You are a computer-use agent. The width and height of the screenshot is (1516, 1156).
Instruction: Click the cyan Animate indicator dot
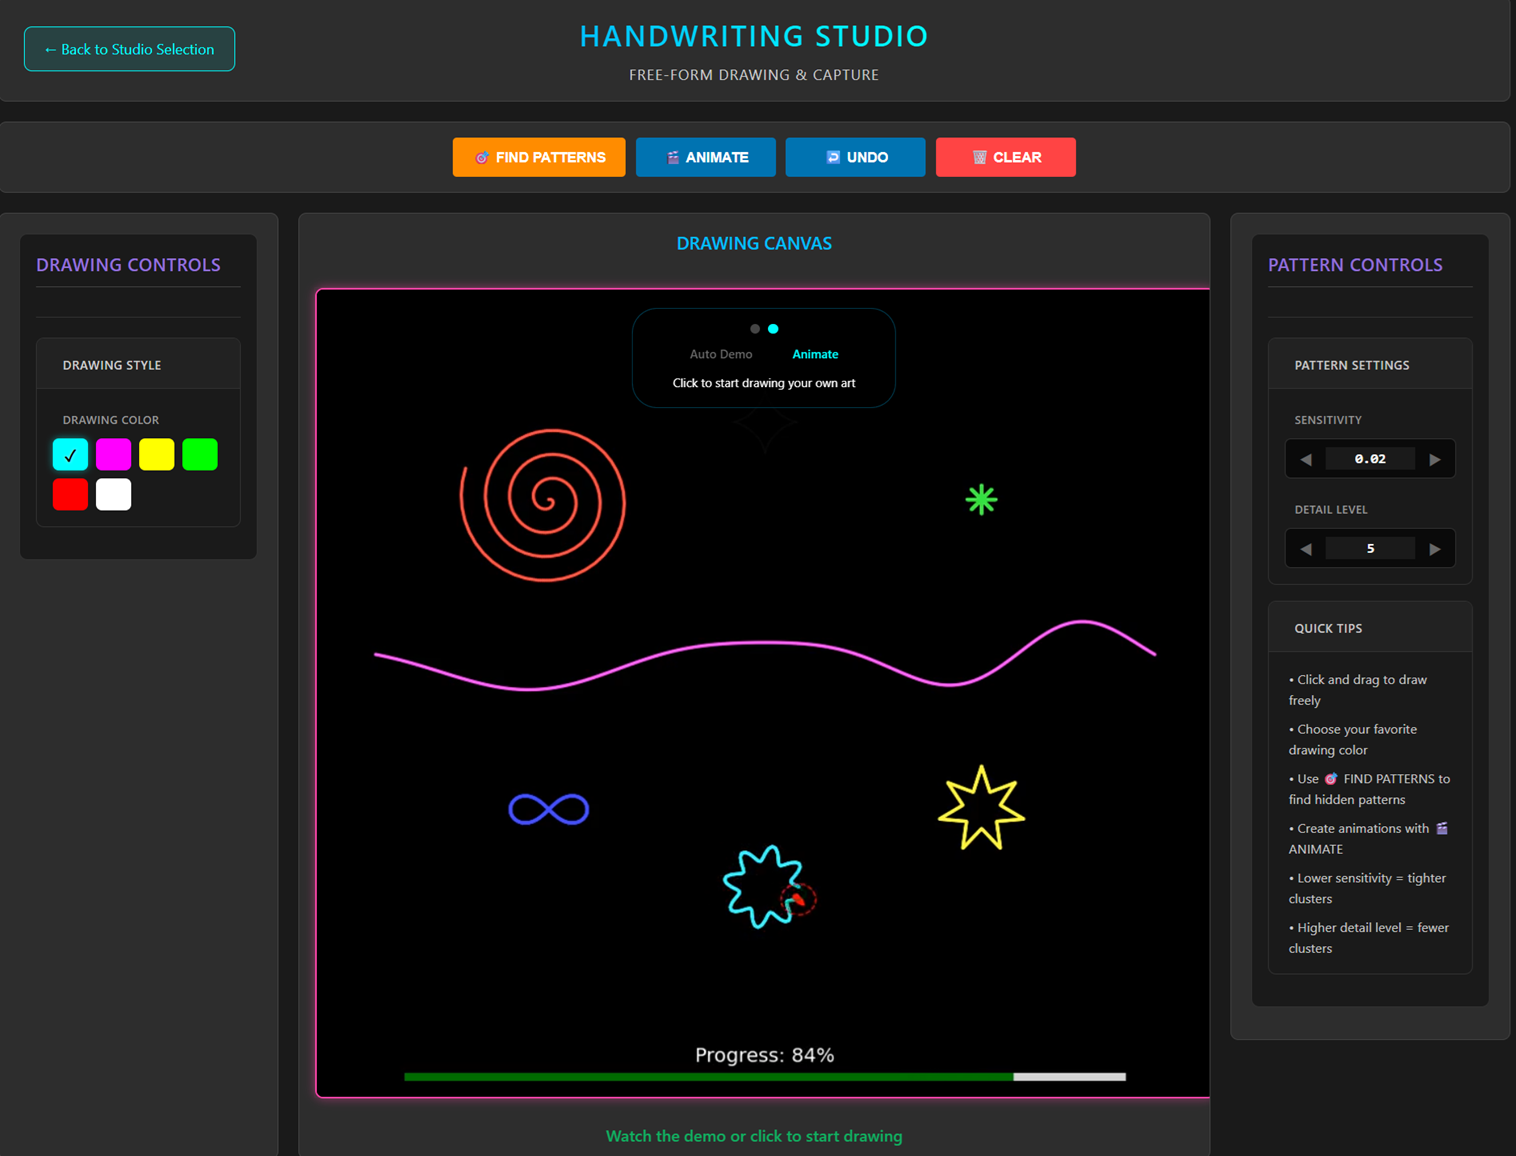773,329
